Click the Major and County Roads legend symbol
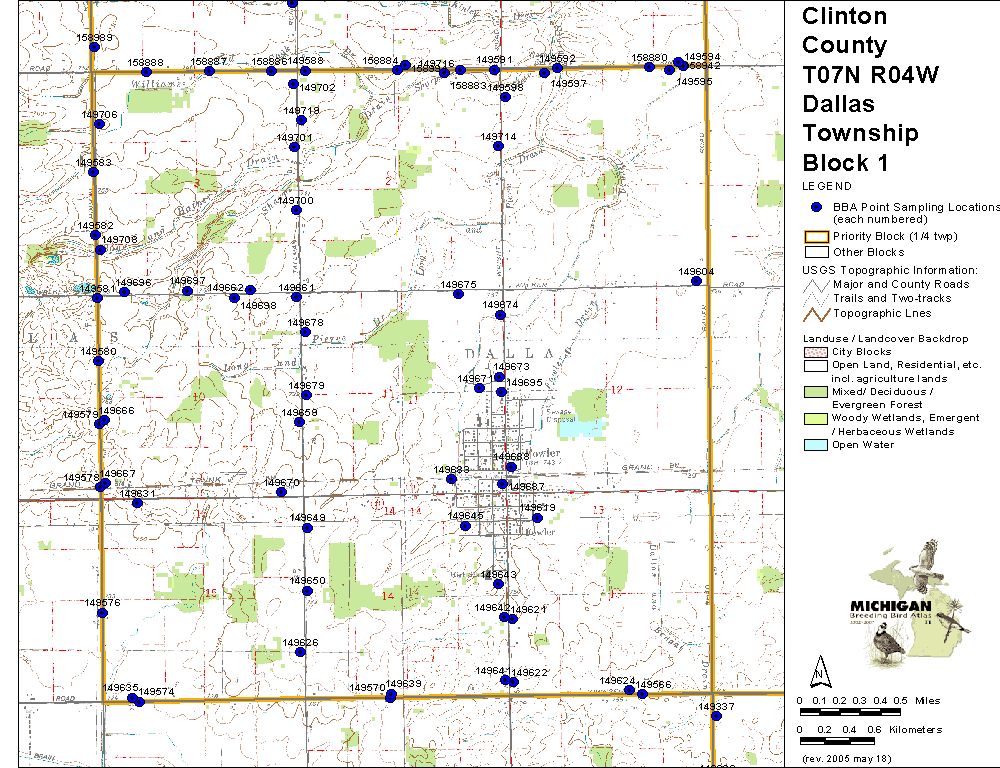The width and height of the screenshot is (1000, 768). (x=815, y=284)
